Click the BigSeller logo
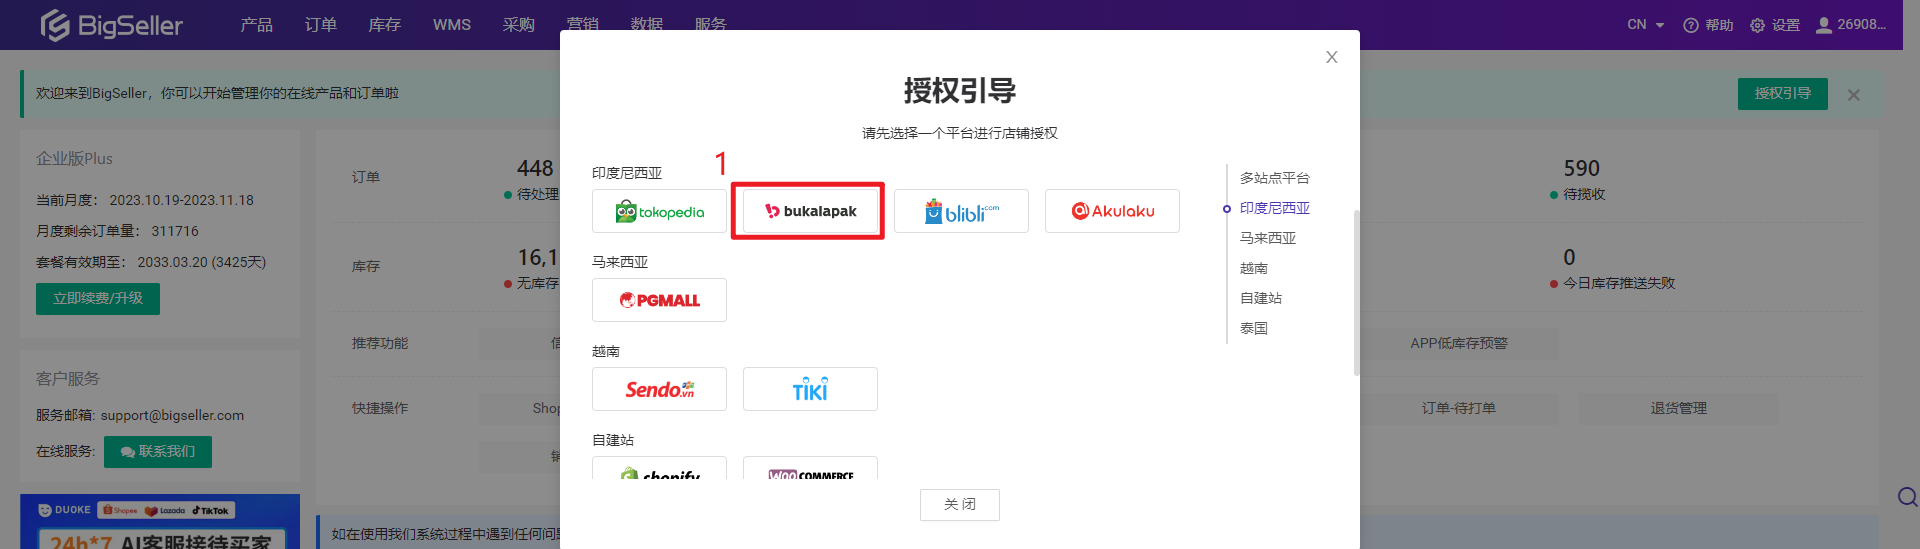The width and height of the screenshot is (1920, 549). (111, 25)
